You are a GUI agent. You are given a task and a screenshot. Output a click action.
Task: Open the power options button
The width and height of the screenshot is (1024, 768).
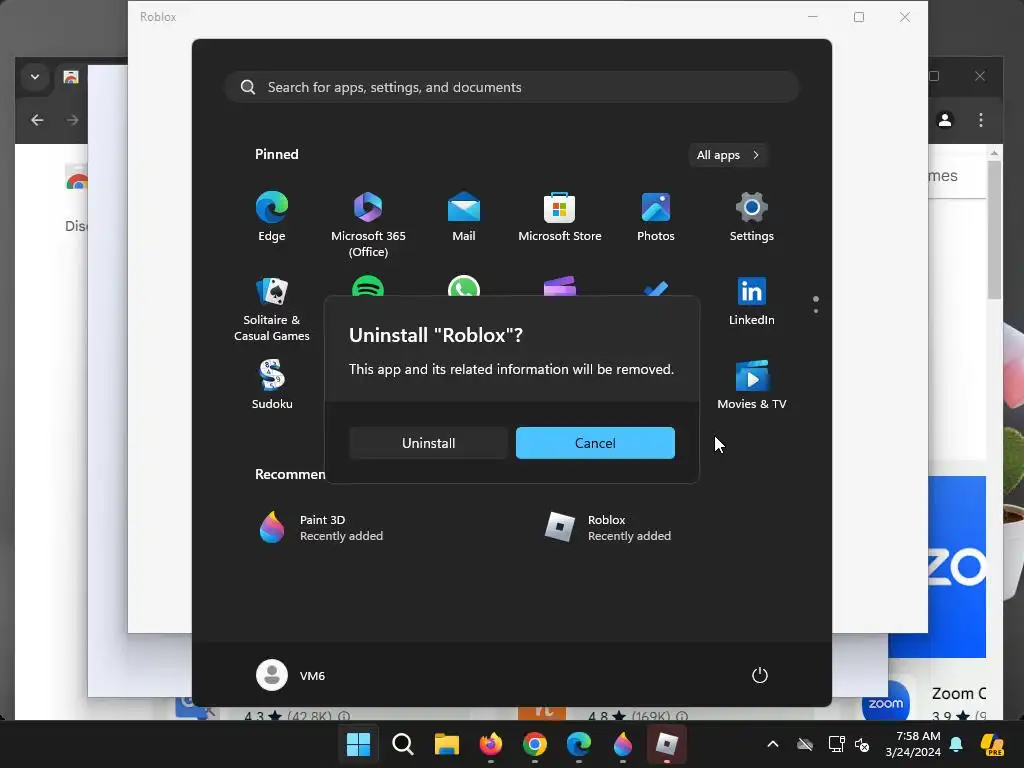(760, 675)
